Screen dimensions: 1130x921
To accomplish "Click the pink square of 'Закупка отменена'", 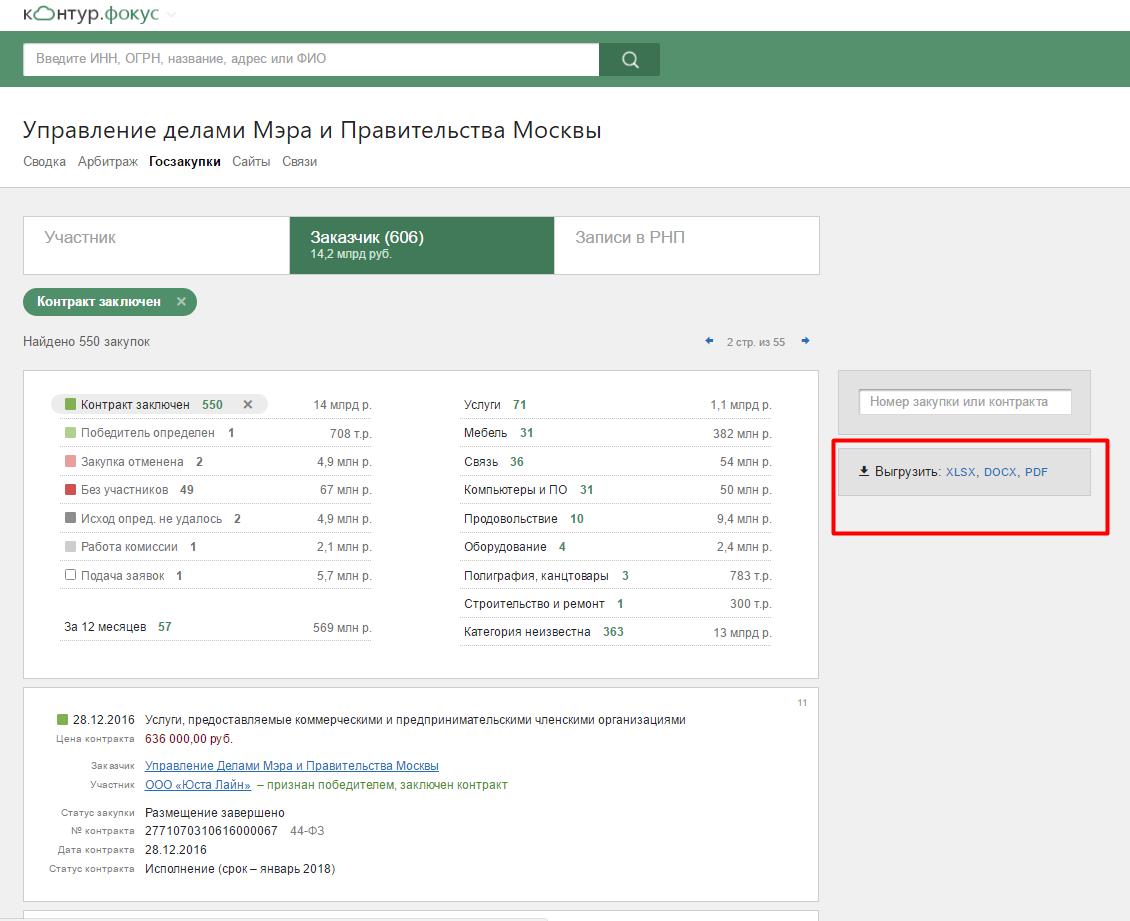I will 71,461.
